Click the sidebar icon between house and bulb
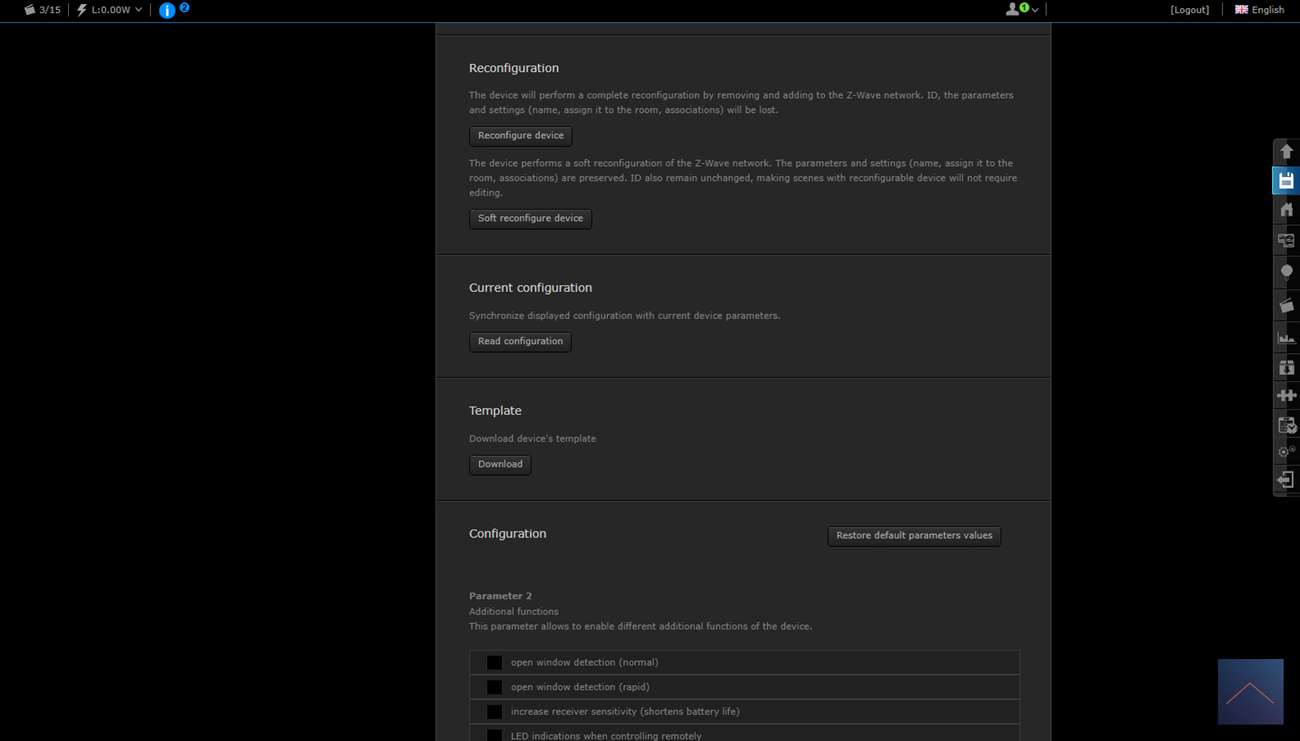1300x741 pixels. click(x=1286, y=241)
